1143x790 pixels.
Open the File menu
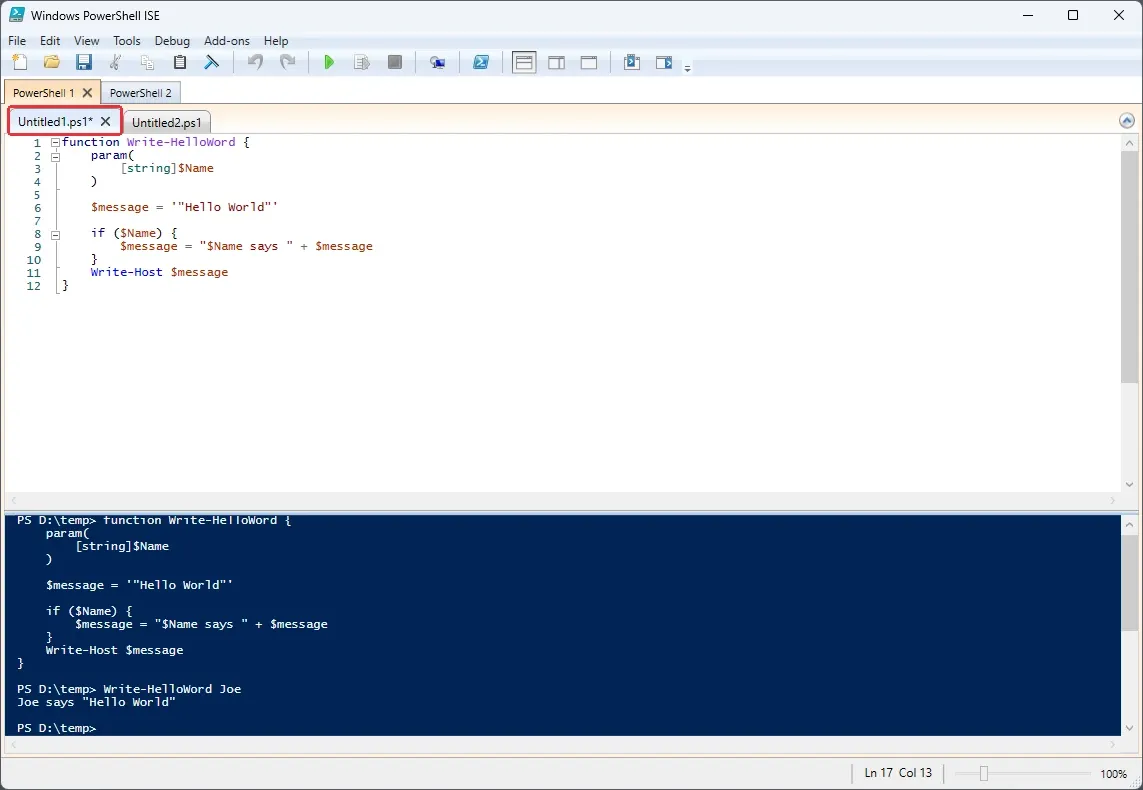click(x=17, y=41)
